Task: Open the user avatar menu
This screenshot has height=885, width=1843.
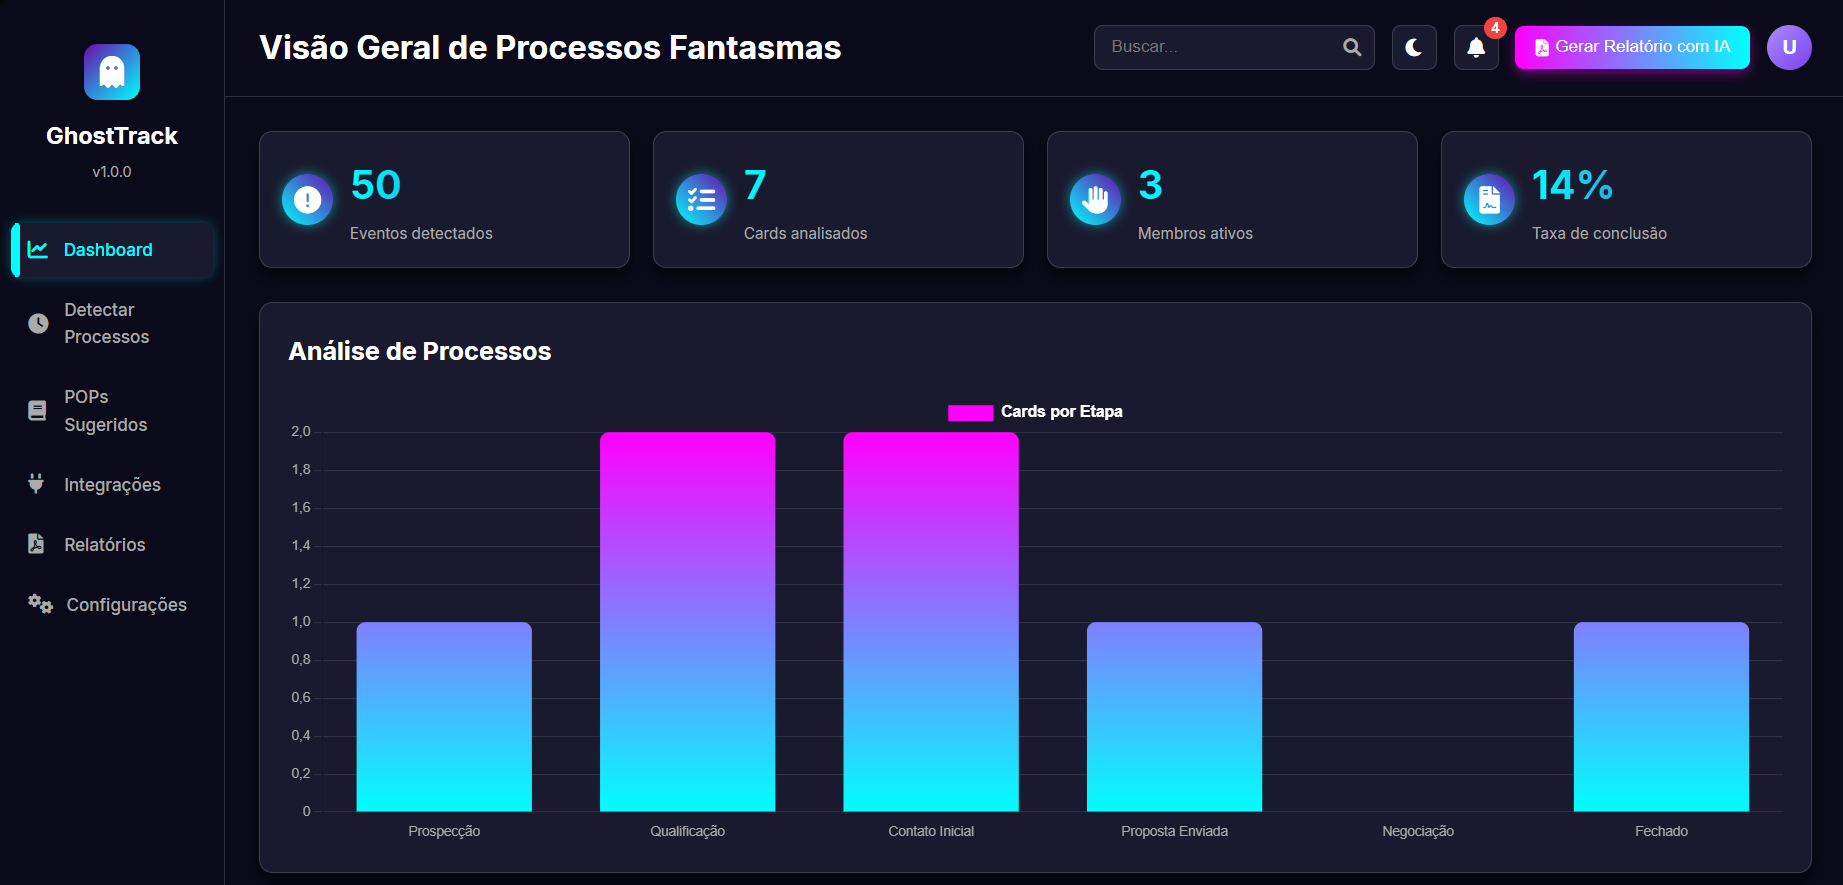Action: (1788, 47)
